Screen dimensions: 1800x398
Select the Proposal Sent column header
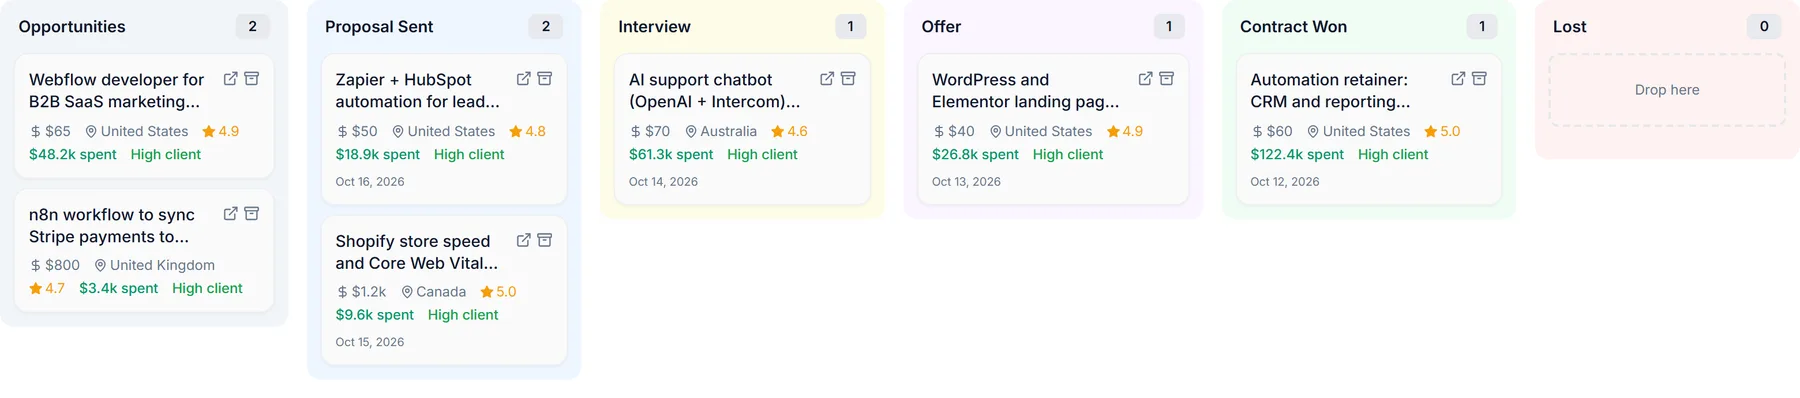(x=379, y=27)
